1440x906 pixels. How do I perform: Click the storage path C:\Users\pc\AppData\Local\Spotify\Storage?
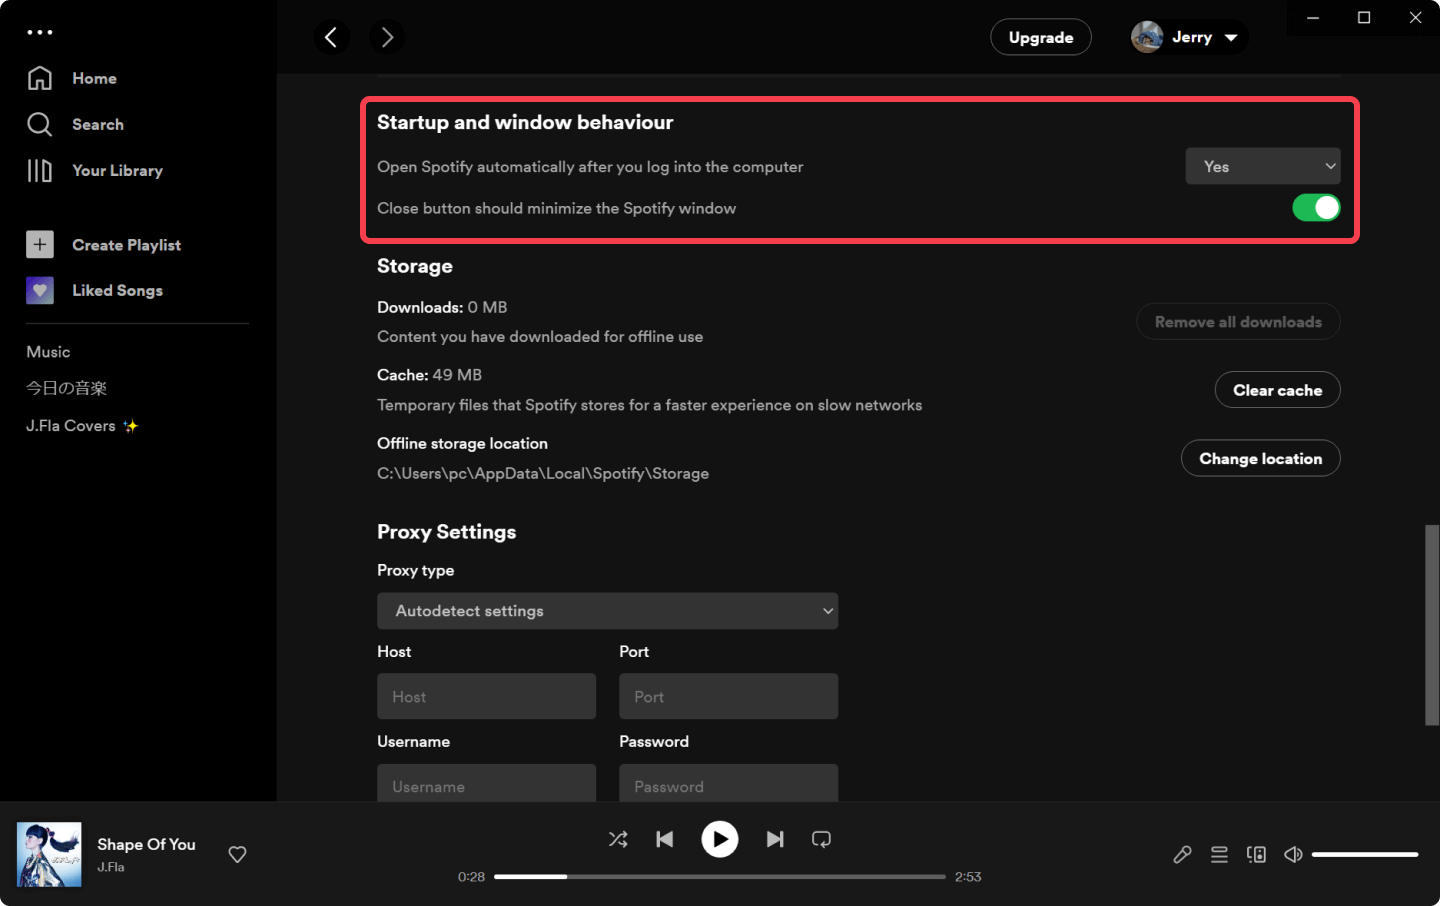543,473
